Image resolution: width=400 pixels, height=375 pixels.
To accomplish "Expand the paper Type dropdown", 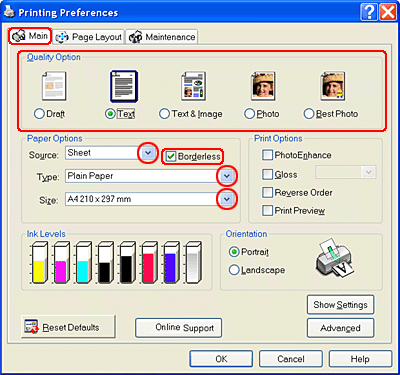I will (x=227, y=176).
